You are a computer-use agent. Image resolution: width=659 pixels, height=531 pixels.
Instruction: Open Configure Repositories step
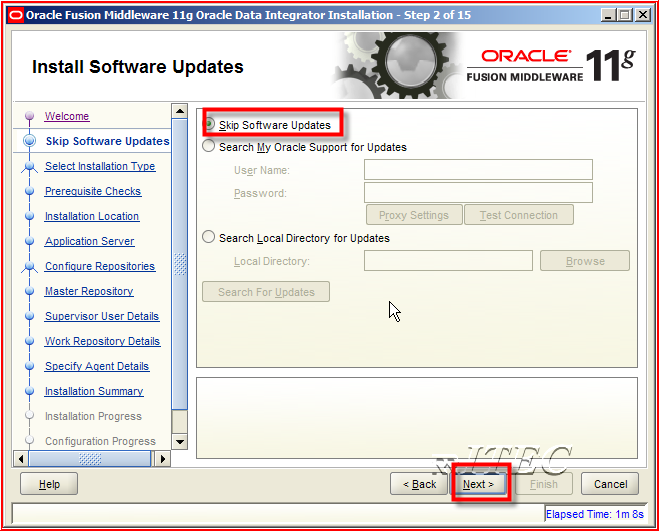pyautogui.click(x=100, y=266)
